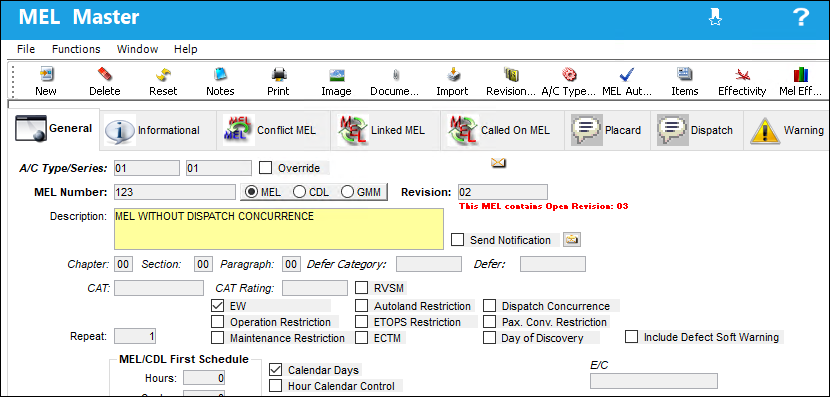Viewport: 830px width, 397px height.
Task: Click the Defer Category field
Action: click(x=429, y=264)
